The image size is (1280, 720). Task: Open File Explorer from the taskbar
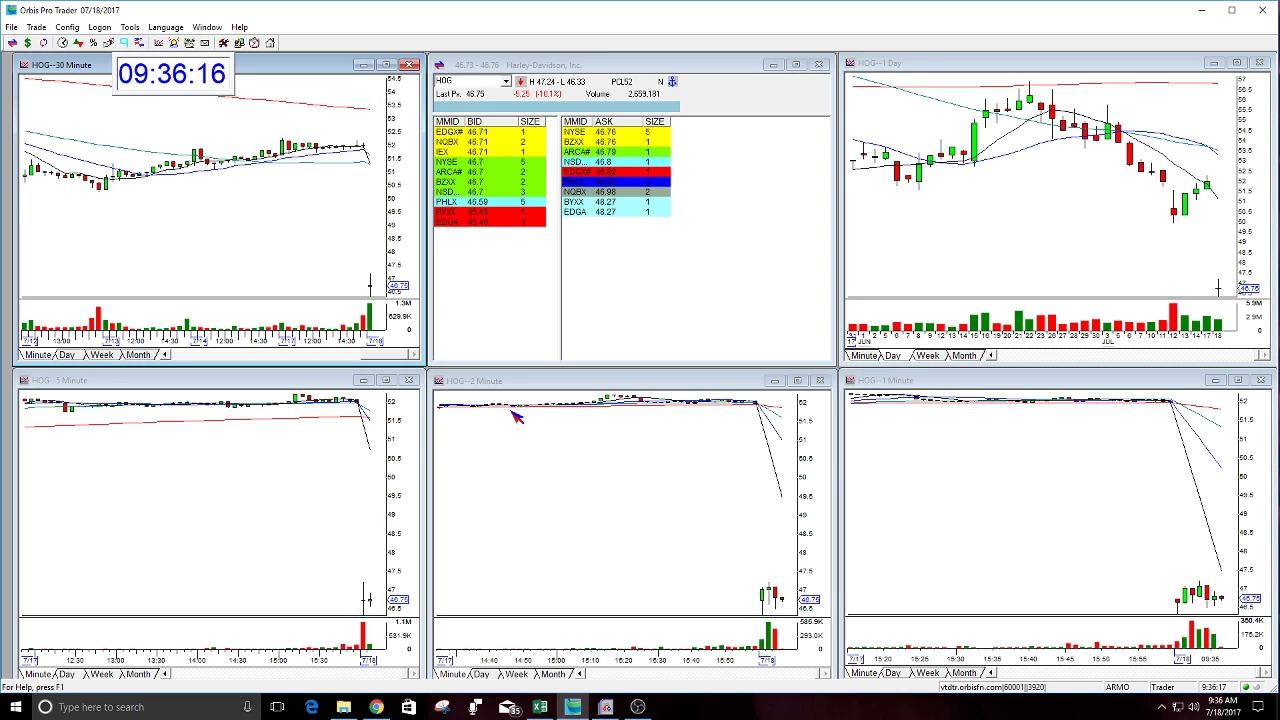coord(343,707)
